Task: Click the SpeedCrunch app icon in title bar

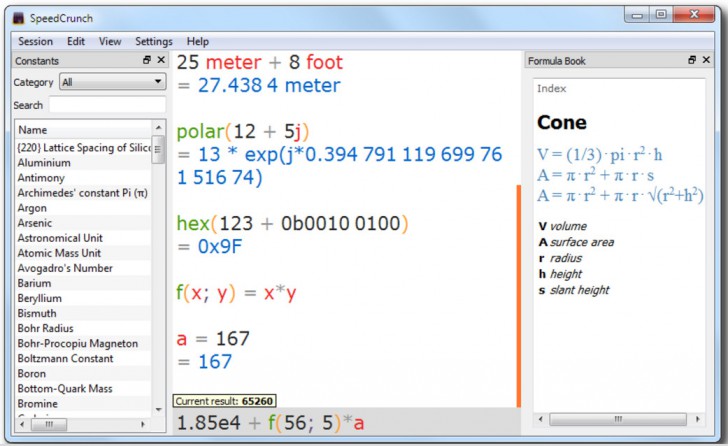Action: 19,18
